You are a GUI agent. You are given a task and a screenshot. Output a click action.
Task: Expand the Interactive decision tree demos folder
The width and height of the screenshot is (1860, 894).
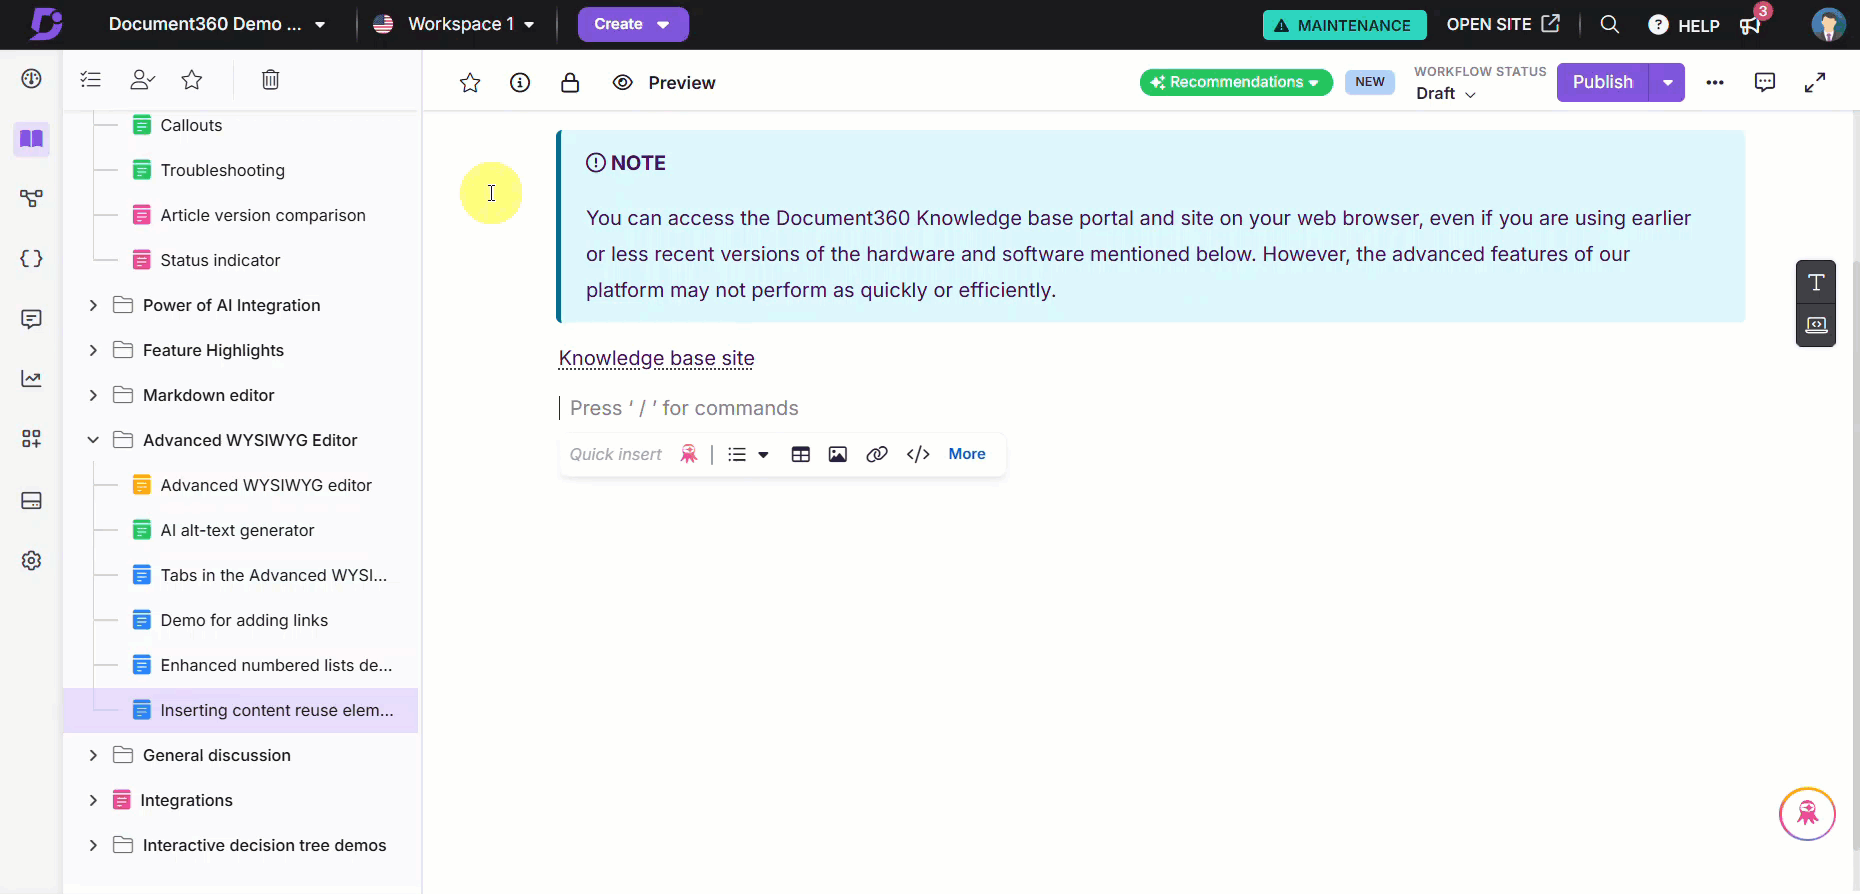(93, 846)
